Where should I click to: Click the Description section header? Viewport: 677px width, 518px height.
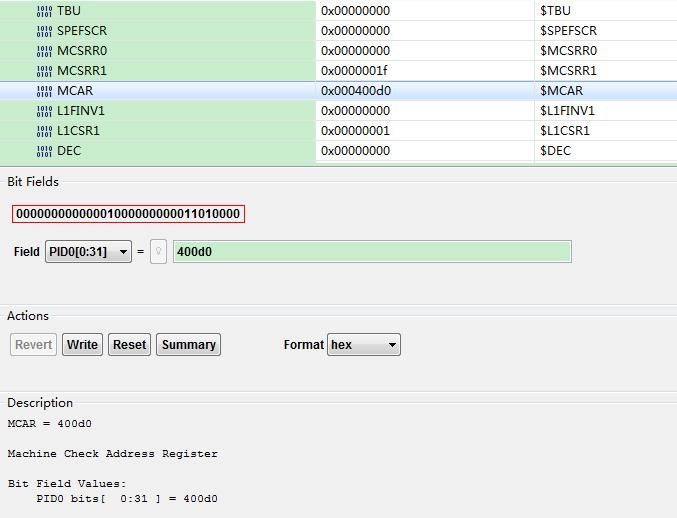40,403
